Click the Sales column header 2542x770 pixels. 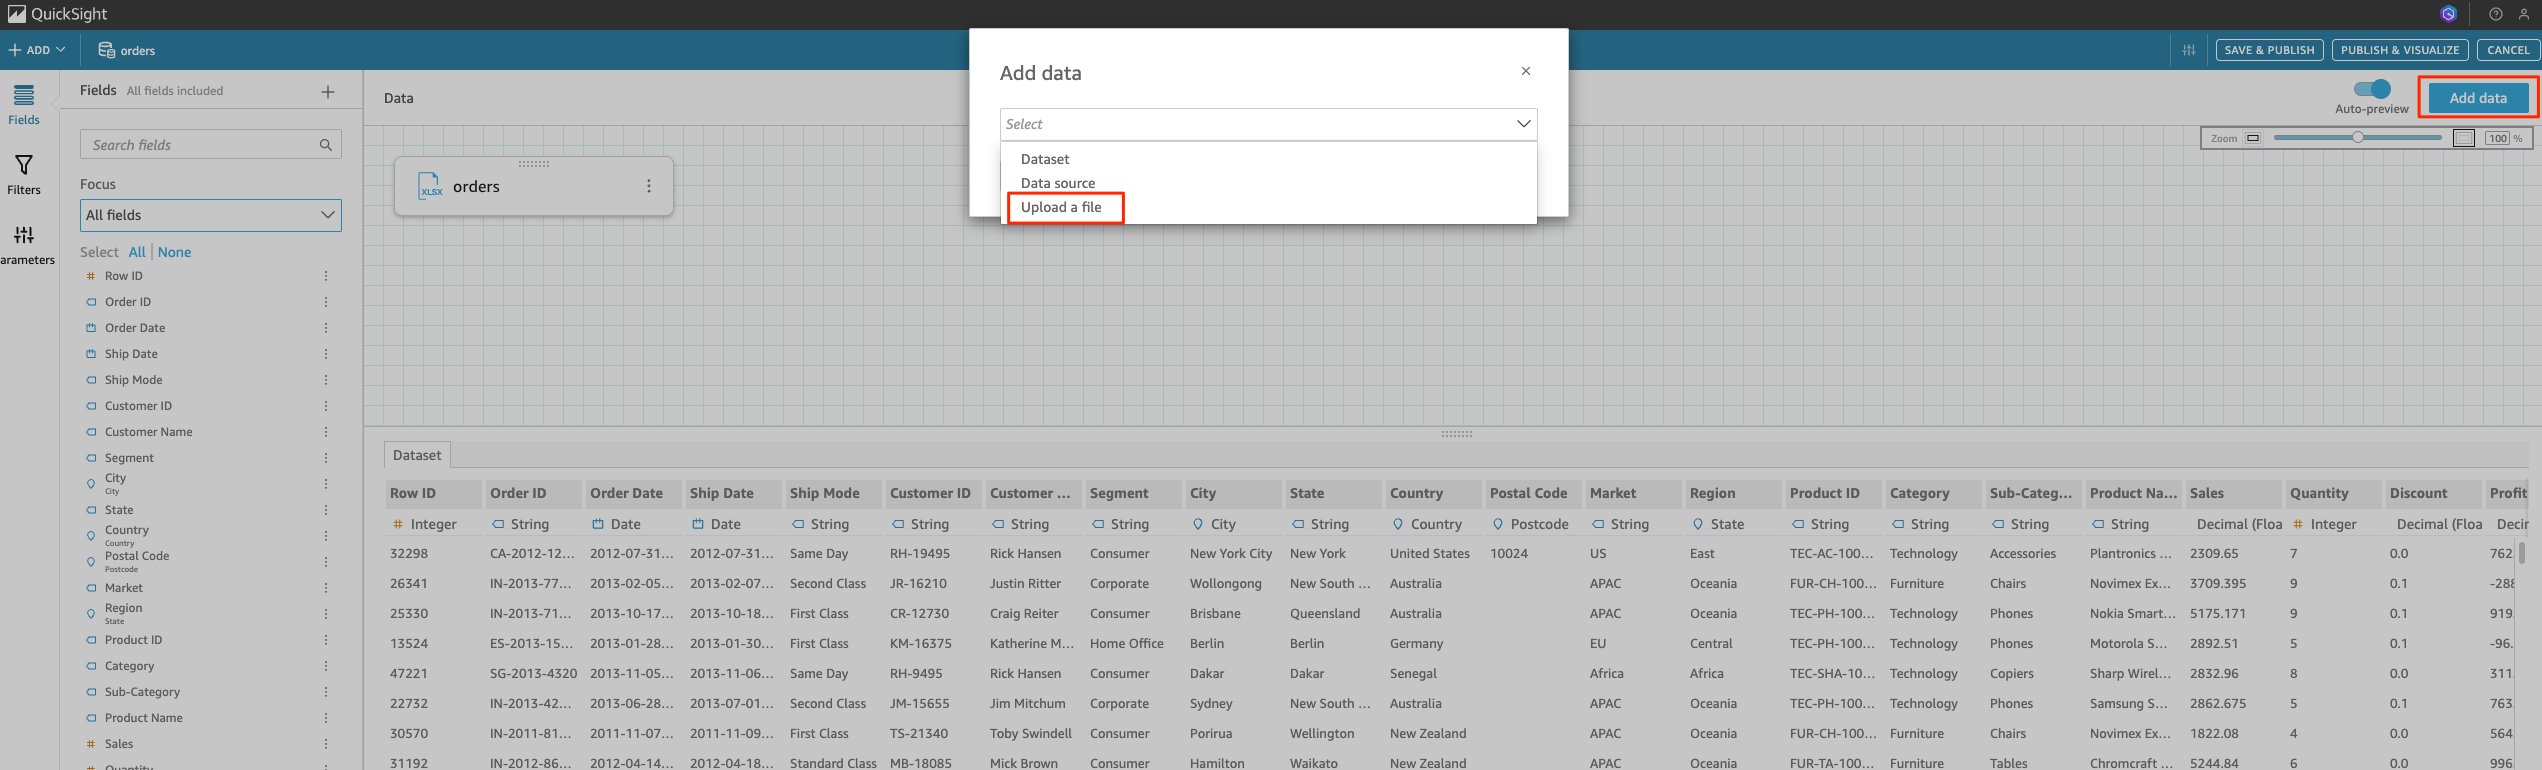pos(2233,493)
